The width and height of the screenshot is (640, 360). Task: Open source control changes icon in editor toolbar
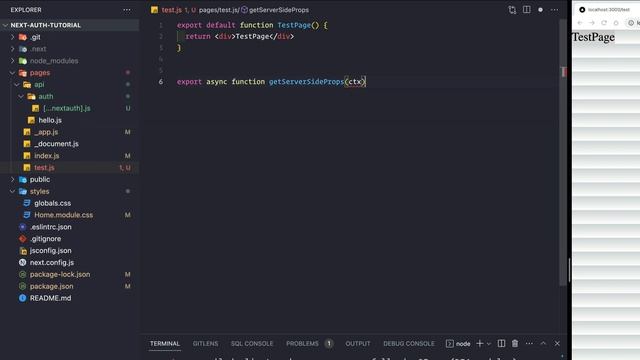click(512, 10)
